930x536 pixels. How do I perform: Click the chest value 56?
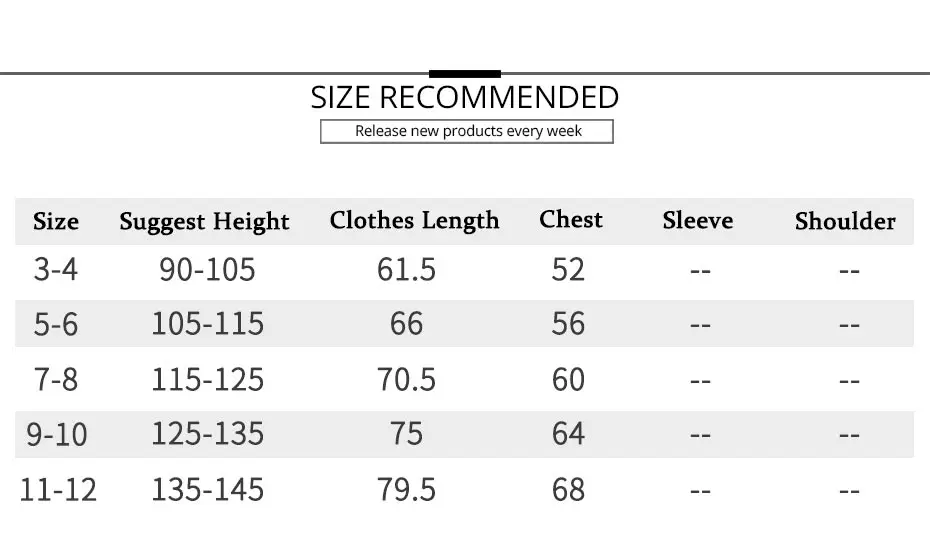point(568,324)
